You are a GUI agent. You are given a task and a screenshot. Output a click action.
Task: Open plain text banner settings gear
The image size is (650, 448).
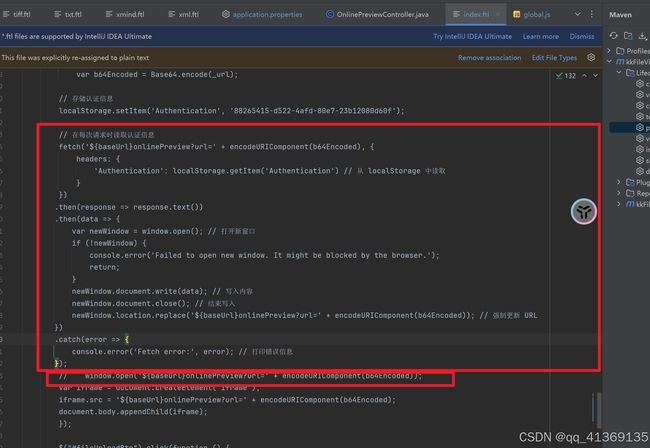[591, 57]
